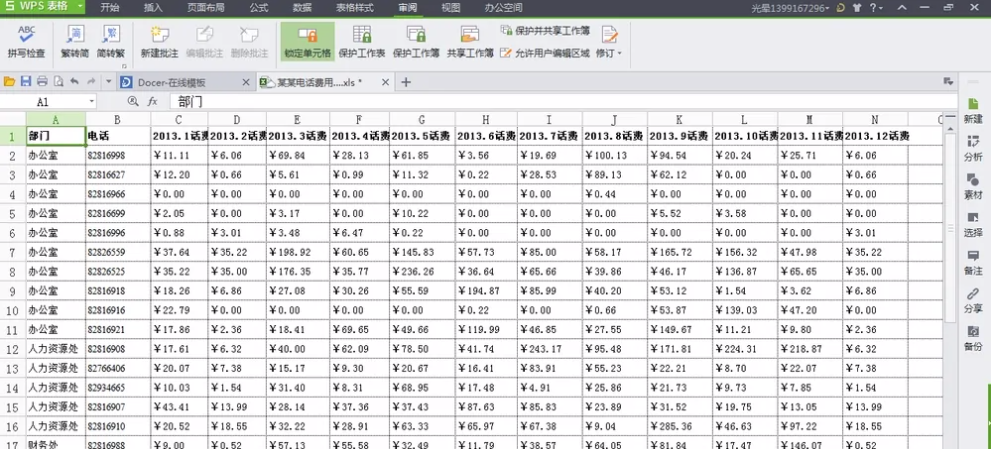
Task: Click the magnifier icon beside fx
Action: 133,101
